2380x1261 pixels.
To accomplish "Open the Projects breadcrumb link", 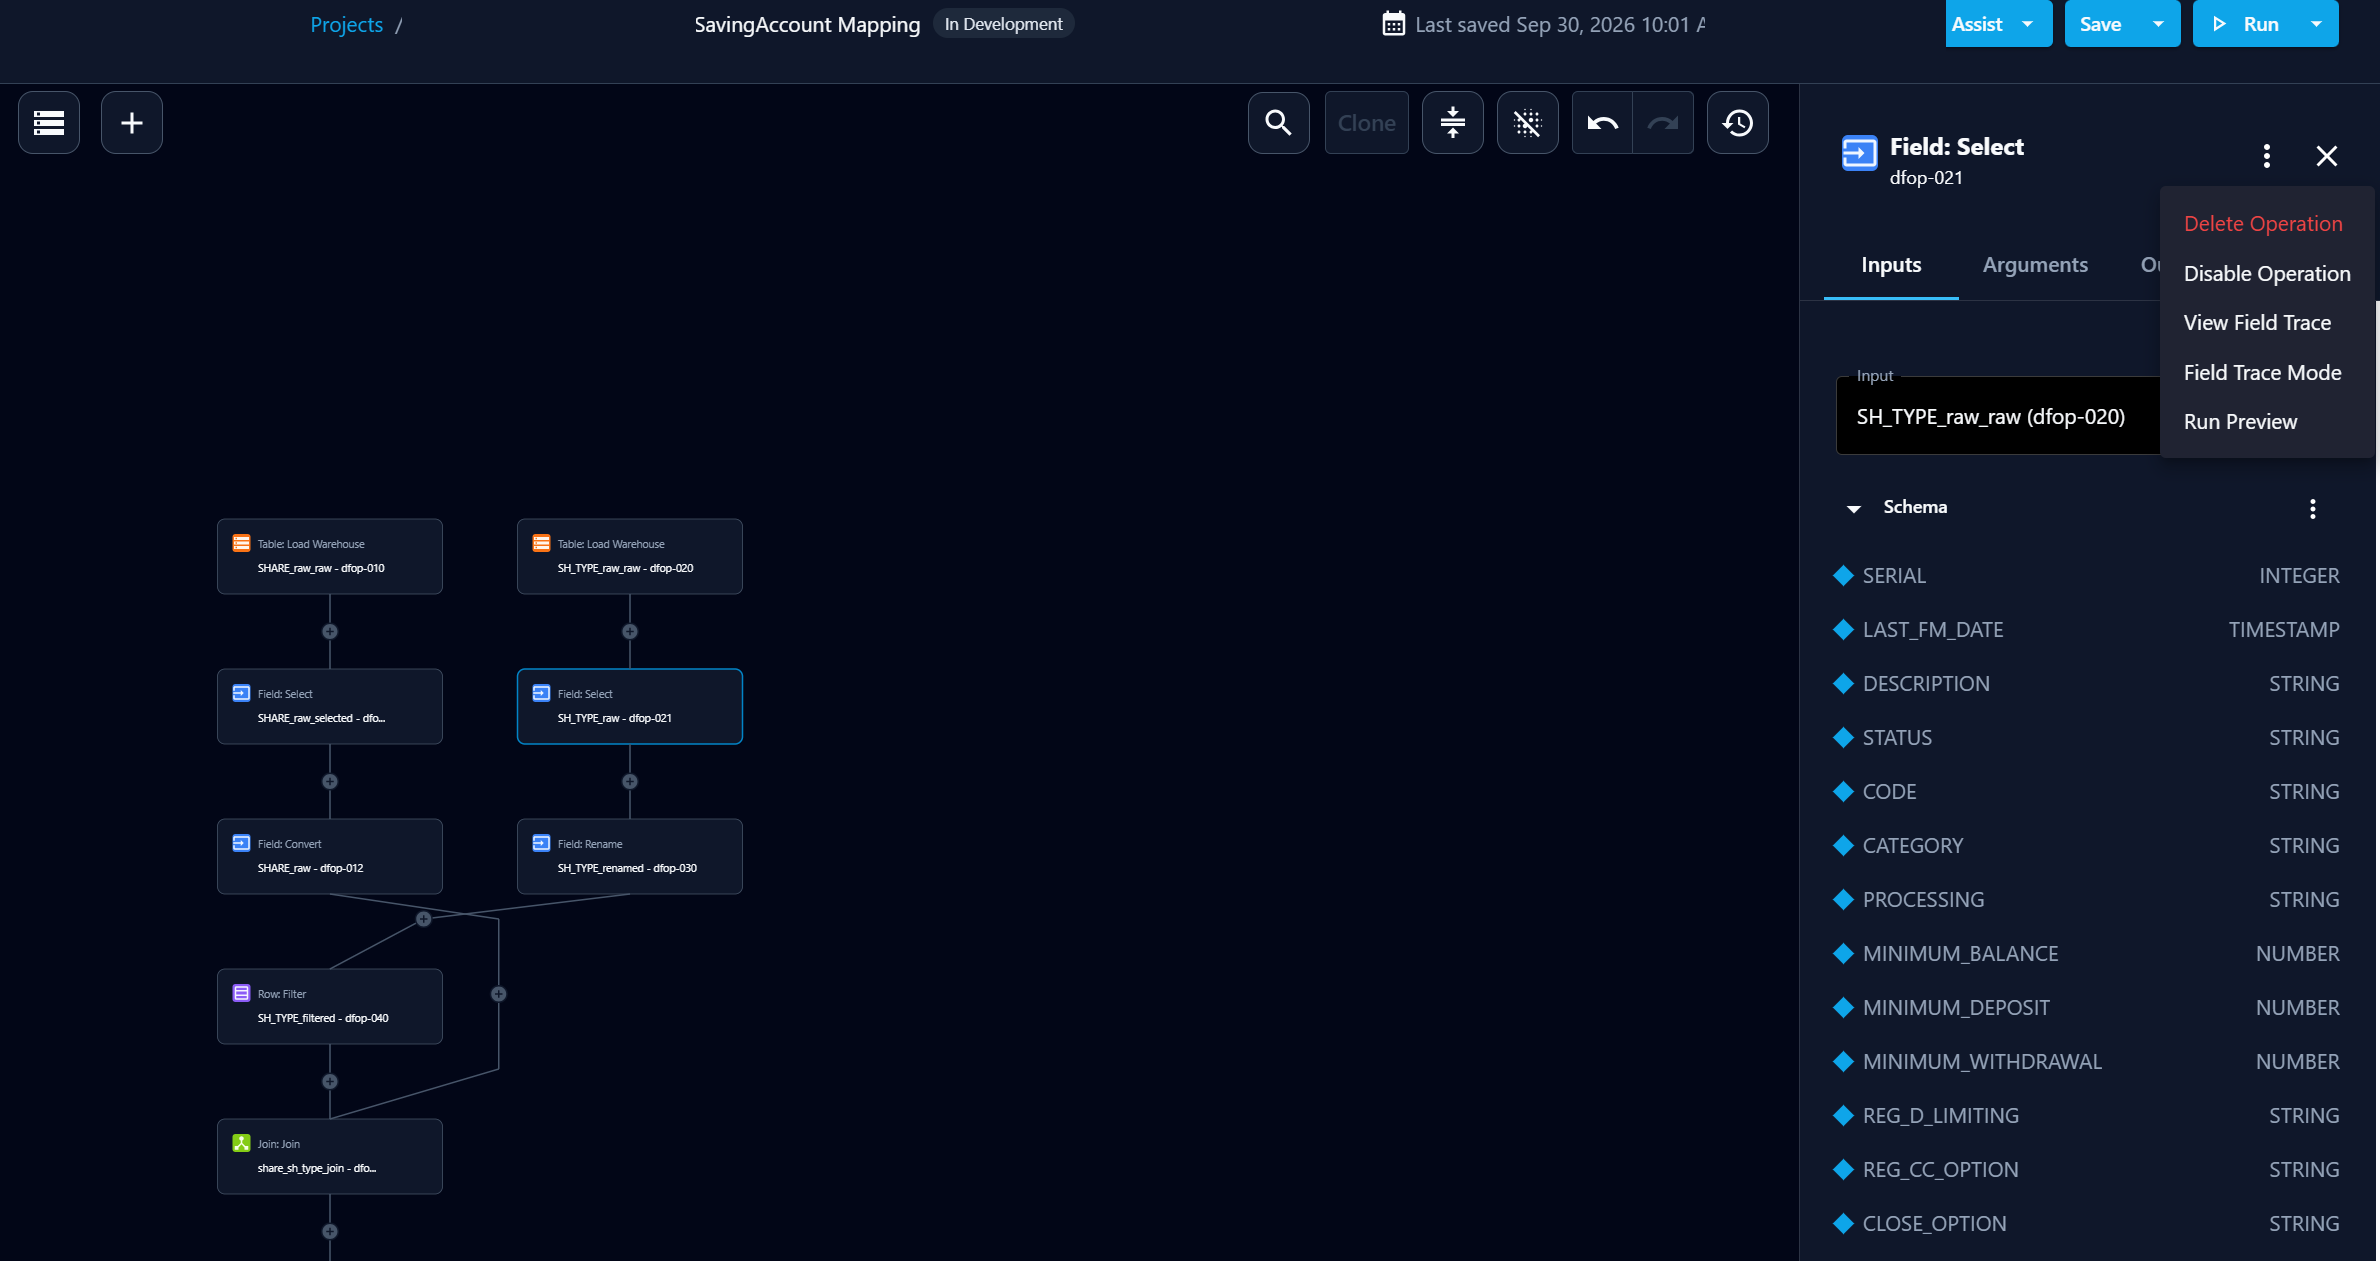I will tap(346, 24).
